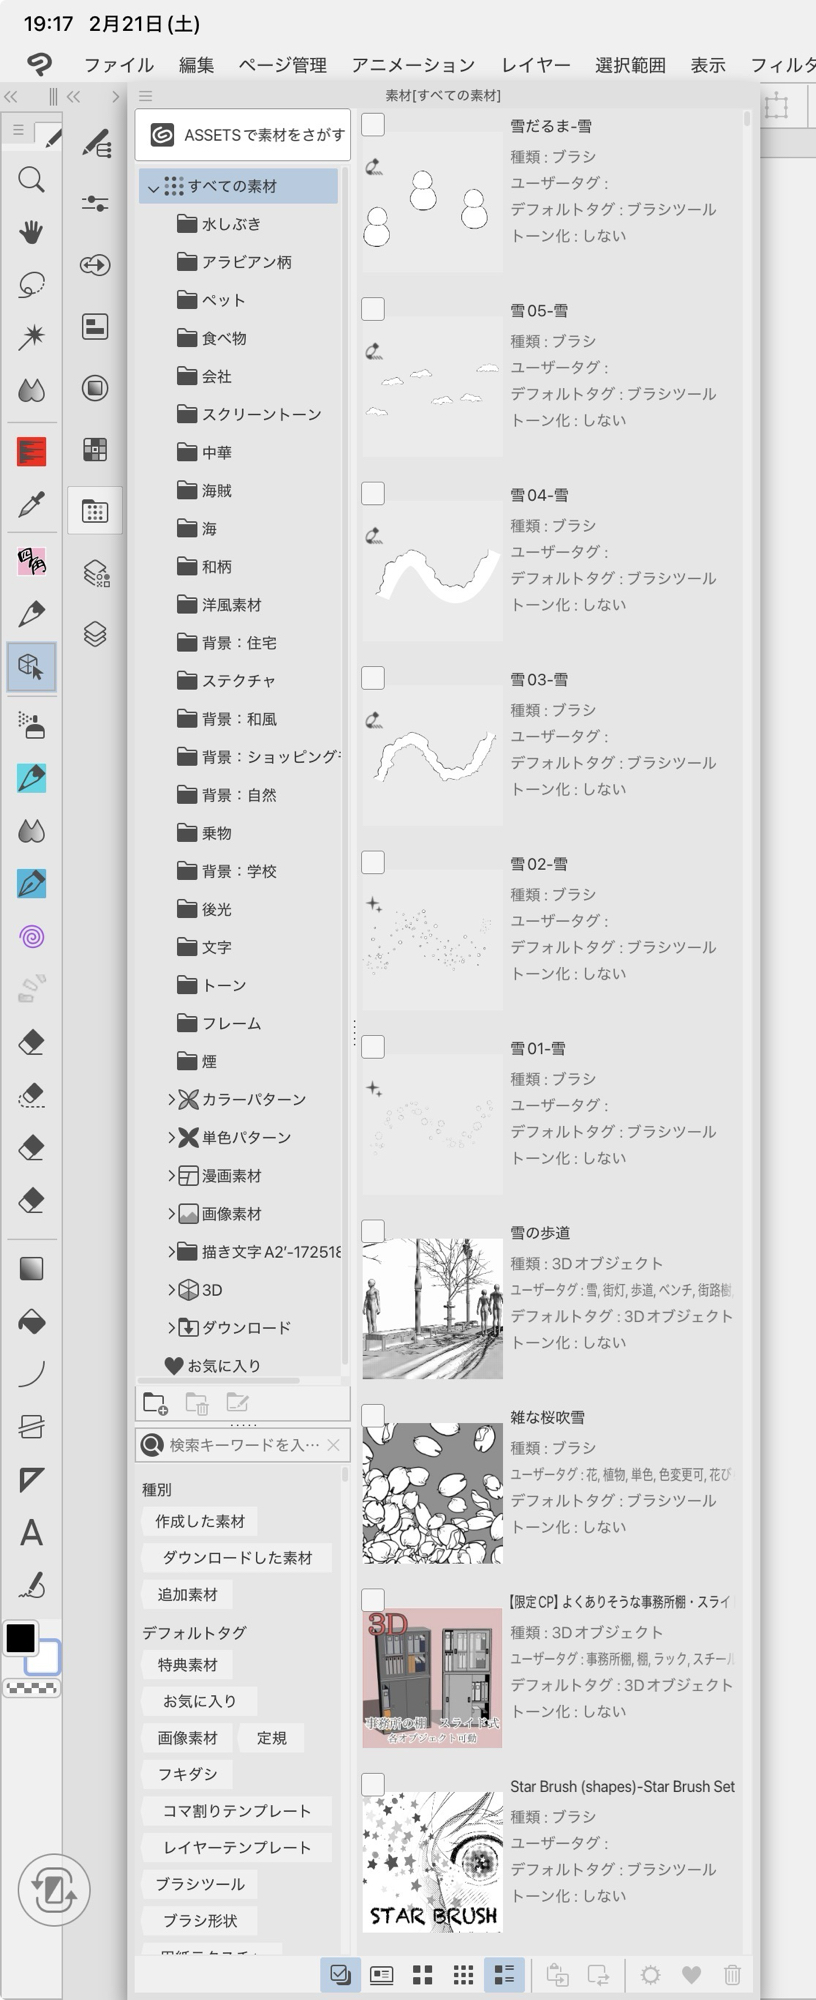
Task: Tick the checkbox for Star Brush material
Action: pos(373,1784)
